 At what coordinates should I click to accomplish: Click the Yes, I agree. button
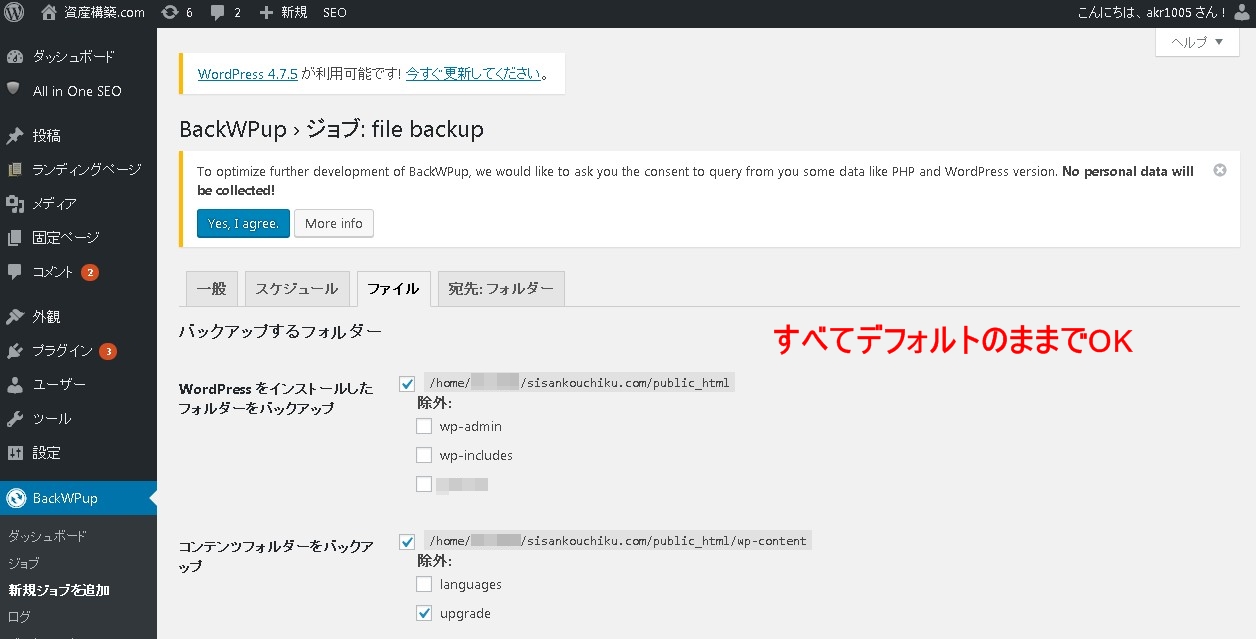243,223
